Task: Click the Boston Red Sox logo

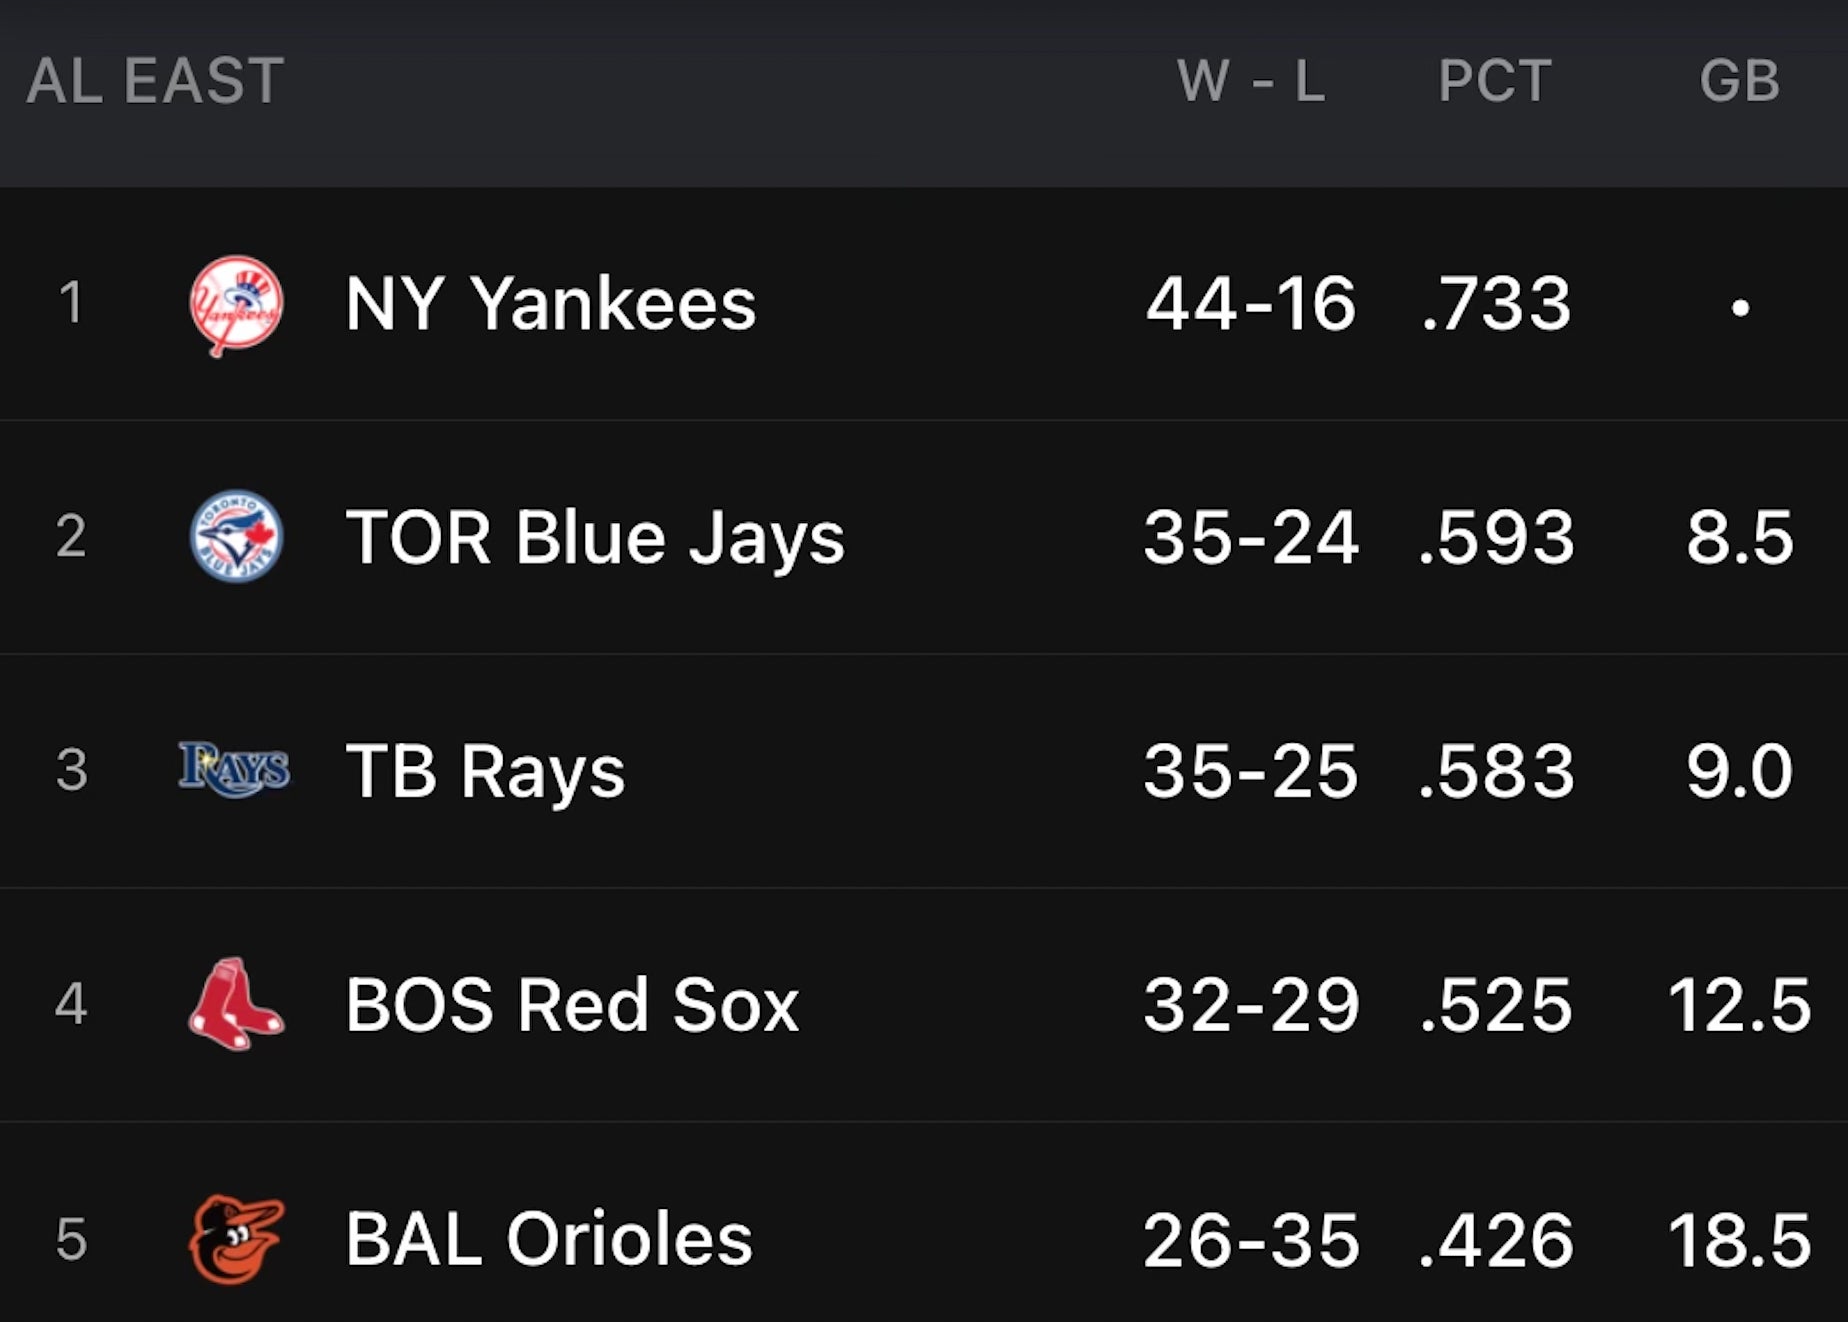Action: [x=236, y=1004]
